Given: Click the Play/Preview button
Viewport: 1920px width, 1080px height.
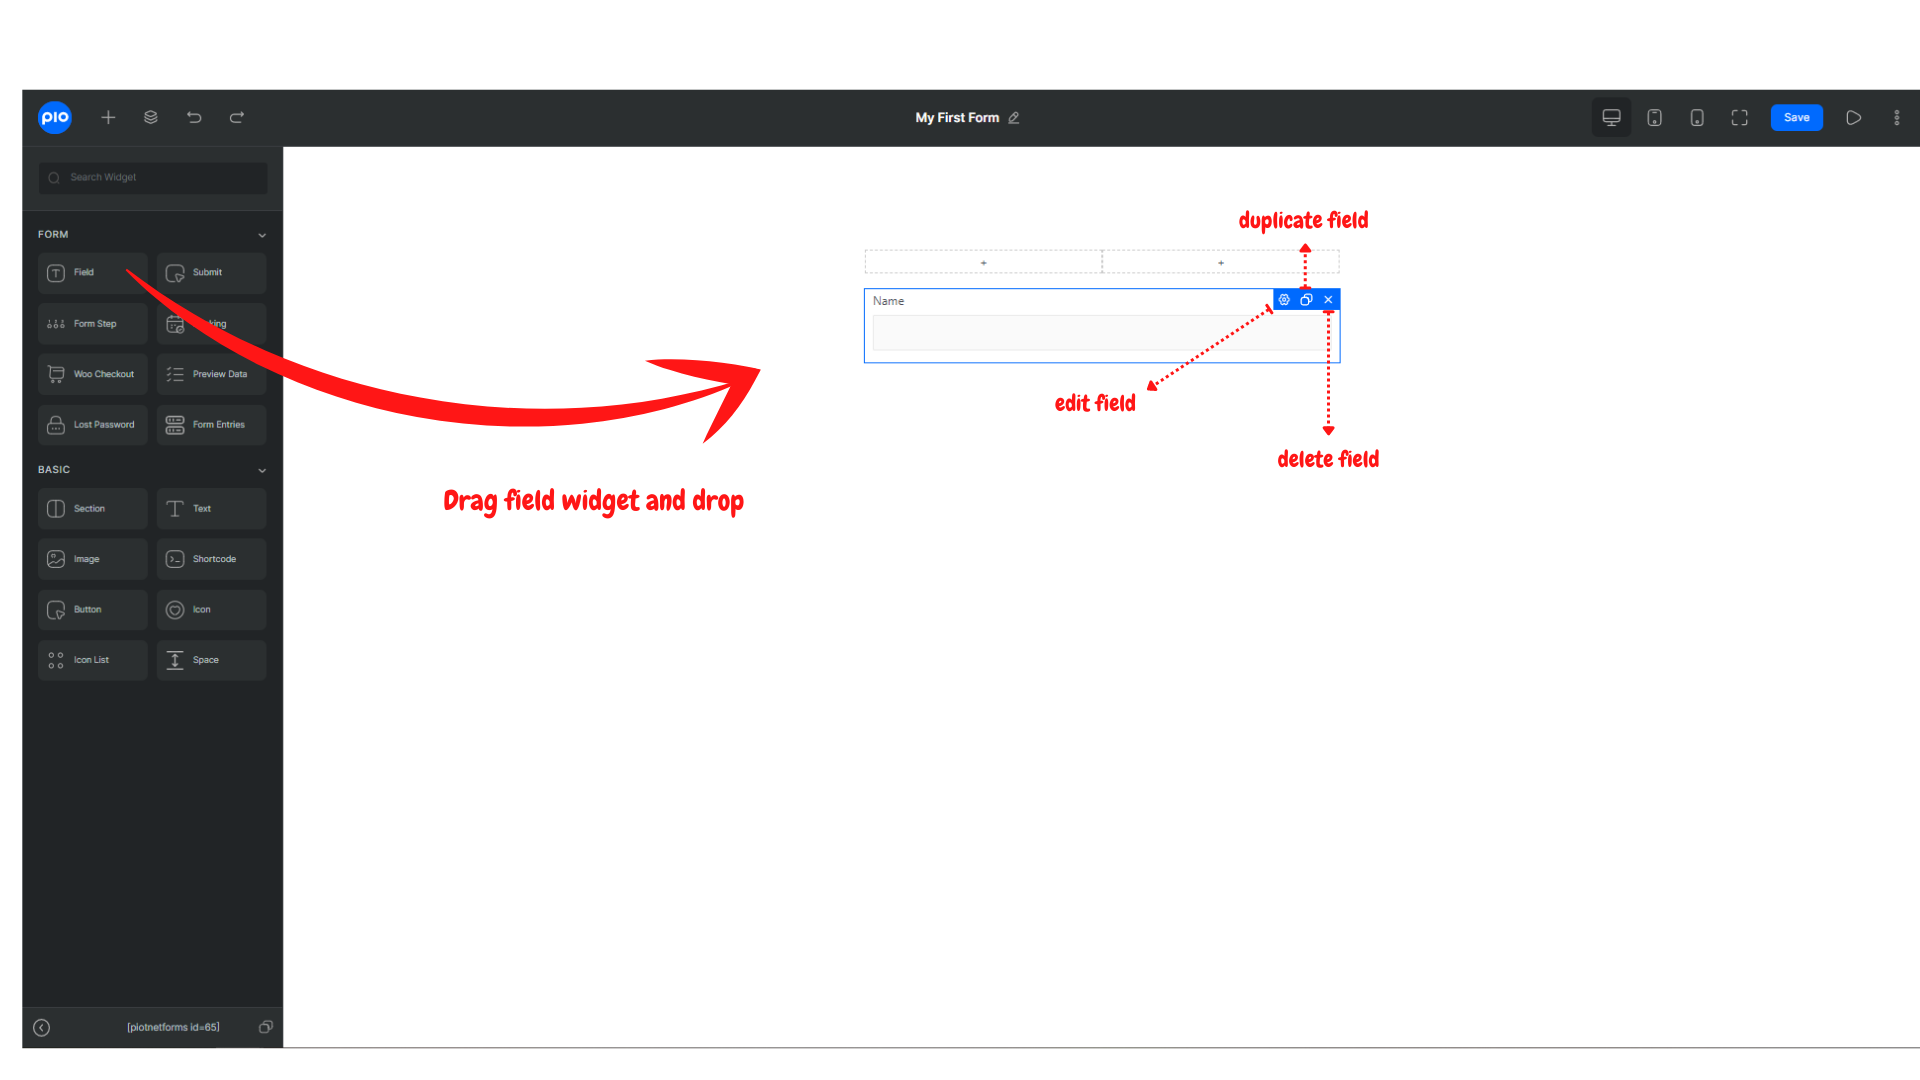Looking at the screenshot, I should (1853, 117).
